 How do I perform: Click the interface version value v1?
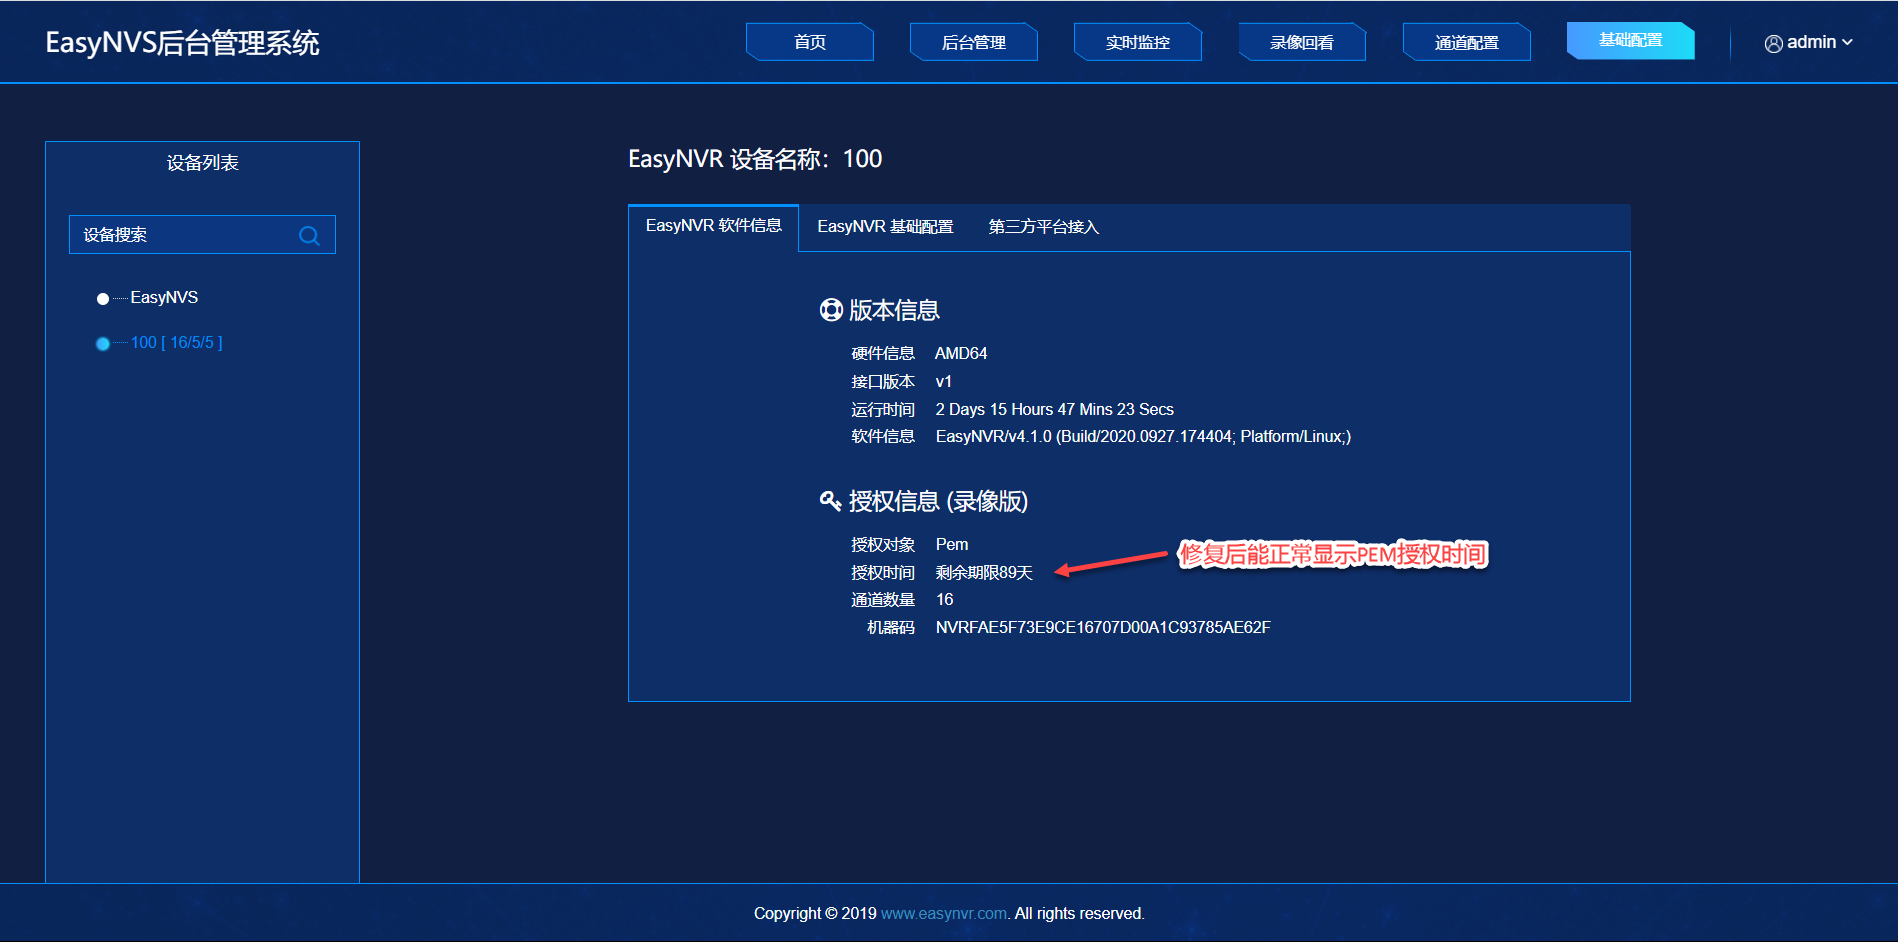tap(943, 381)
